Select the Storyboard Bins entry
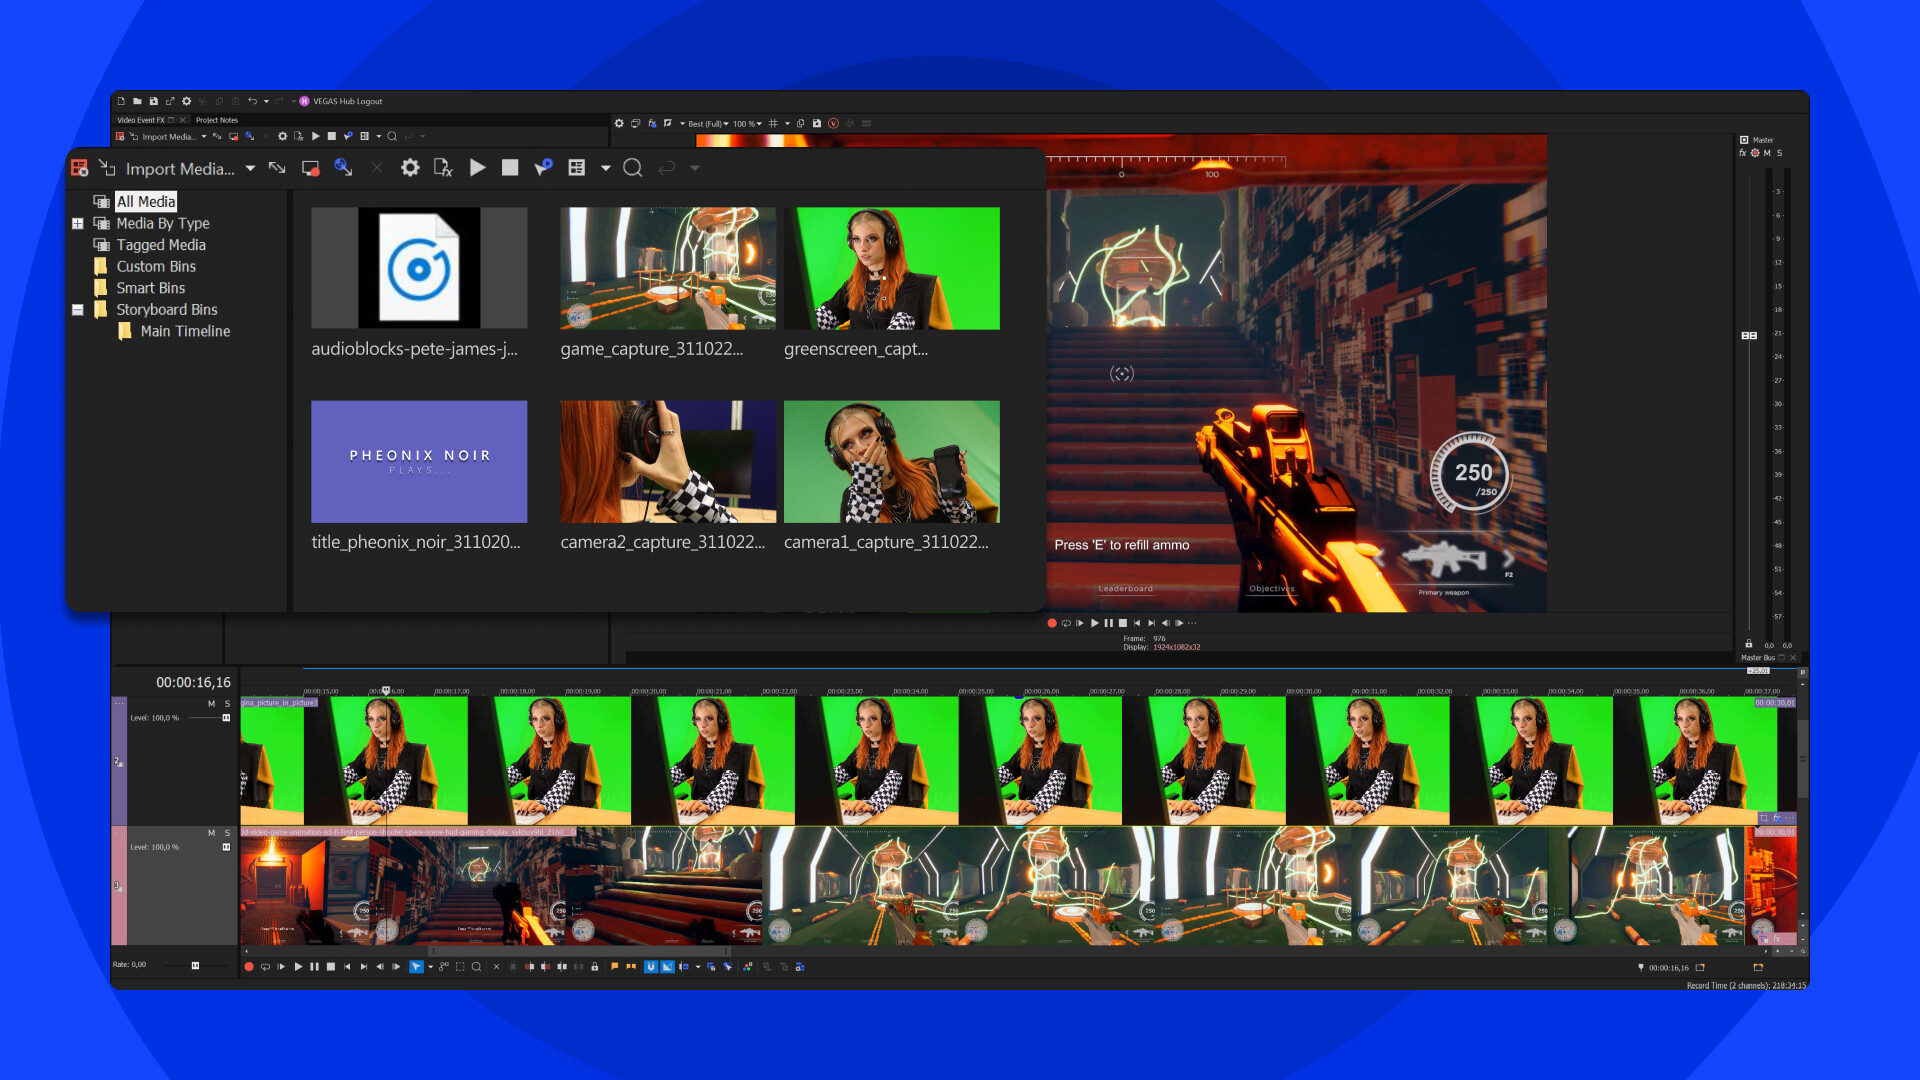The image size is (1920, 1080). (166, 309)
